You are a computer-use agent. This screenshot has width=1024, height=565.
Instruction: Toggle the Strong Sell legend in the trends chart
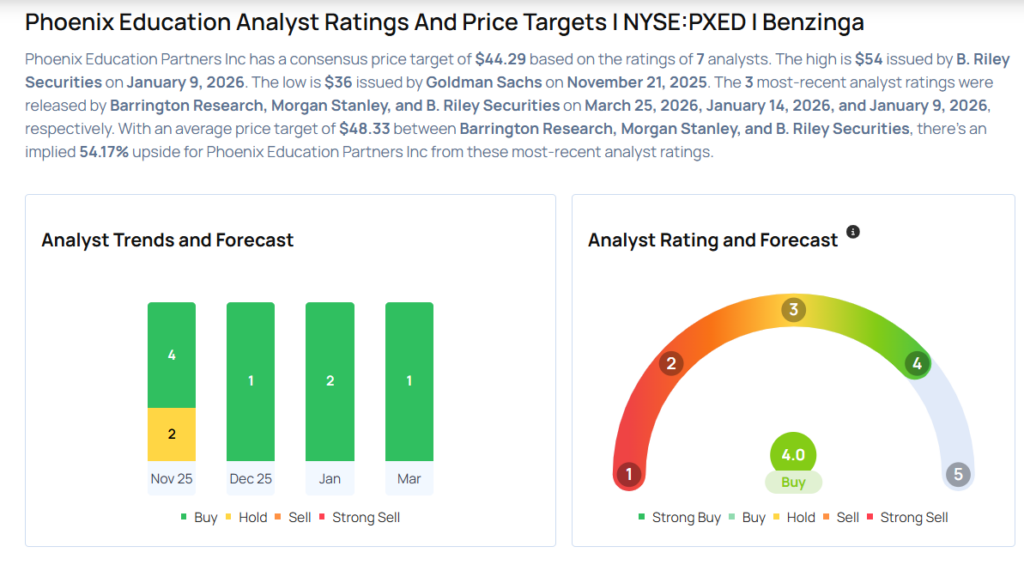(x=358, y=517)
